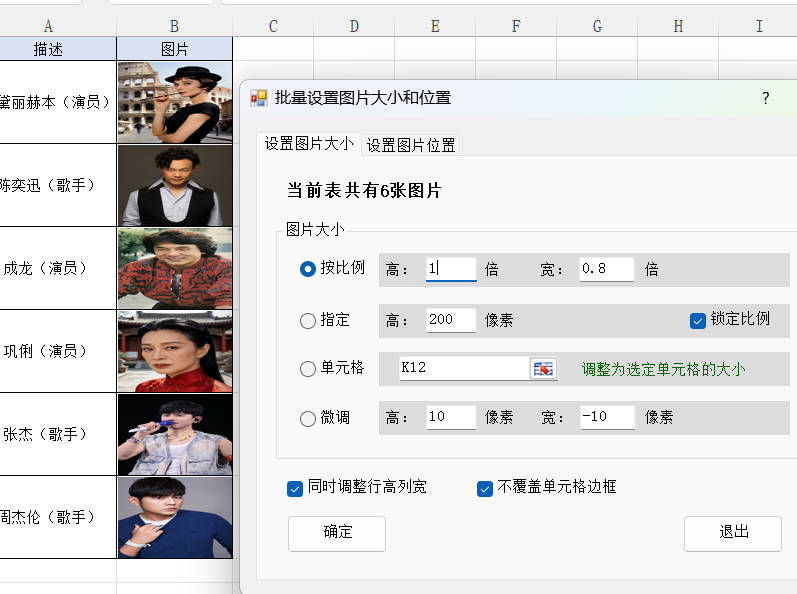This screenshot has height=594, width=797.
Task: Toggle the 锁定比例 checkbox
Action: point(698,320)
